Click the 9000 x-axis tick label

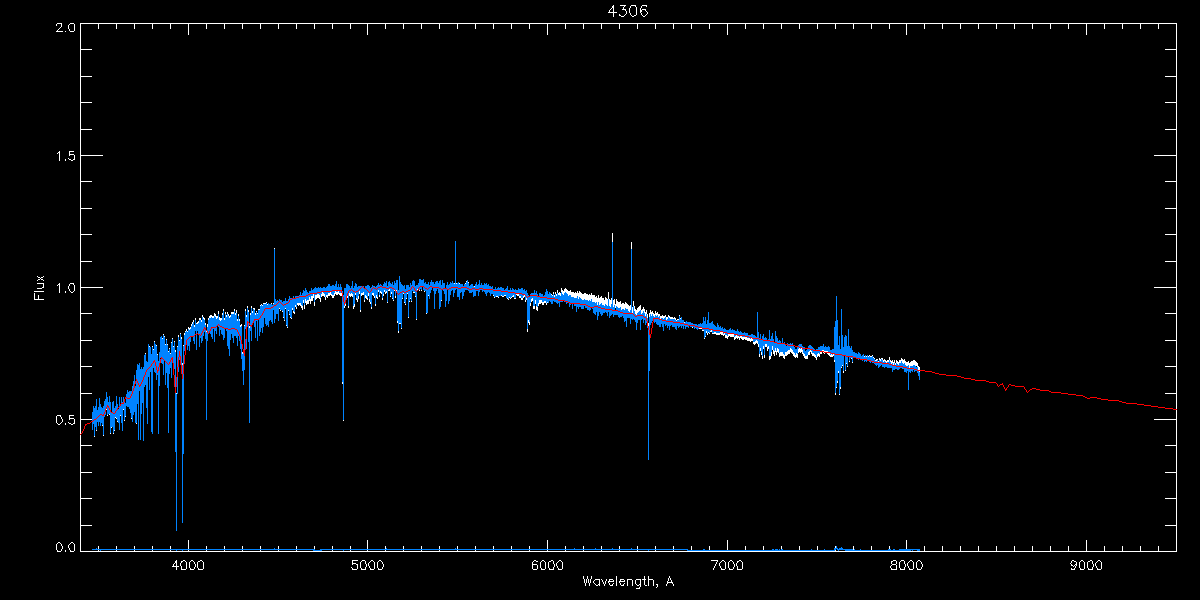pos(1087,564)
